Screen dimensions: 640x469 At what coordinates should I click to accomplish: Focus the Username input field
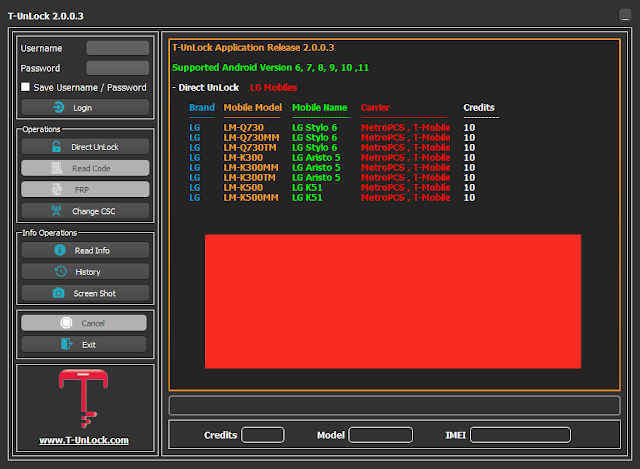[x=118, y=48]
